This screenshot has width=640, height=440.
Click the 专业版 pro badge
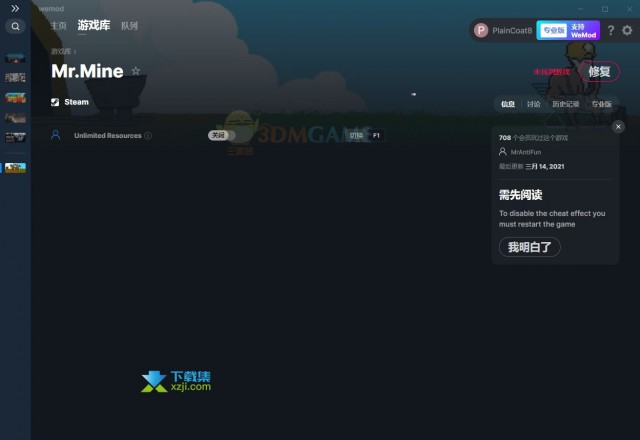click(x=553, y=31)
